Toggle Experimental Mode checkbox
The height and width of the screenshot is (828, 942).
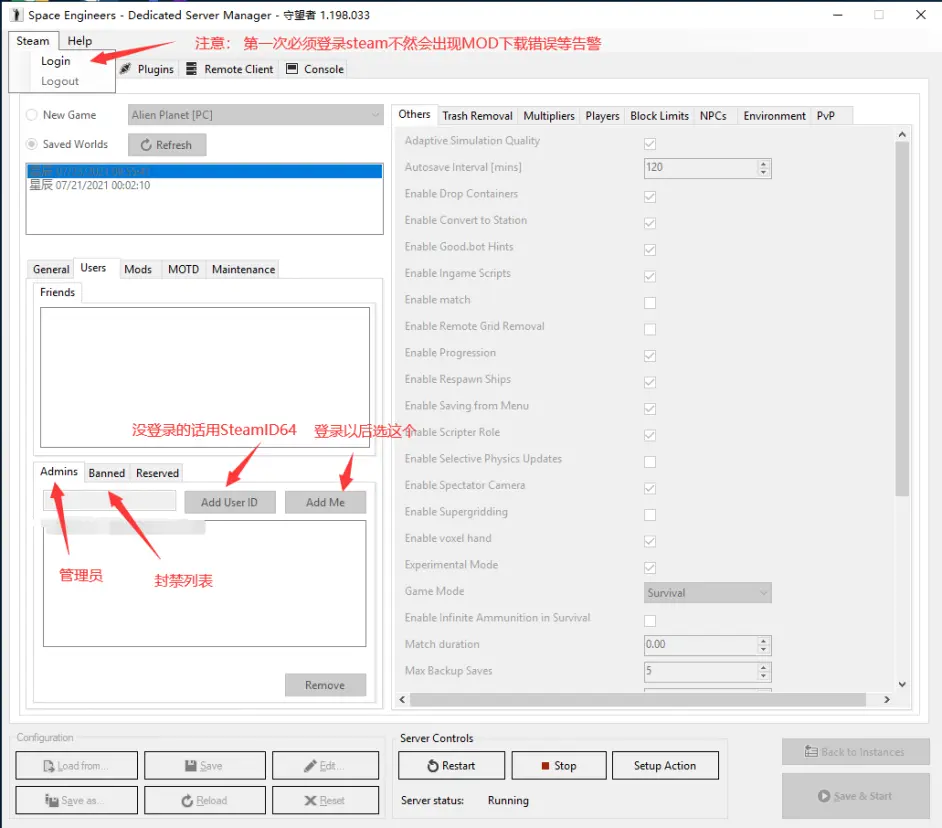[x=649, y=567]
